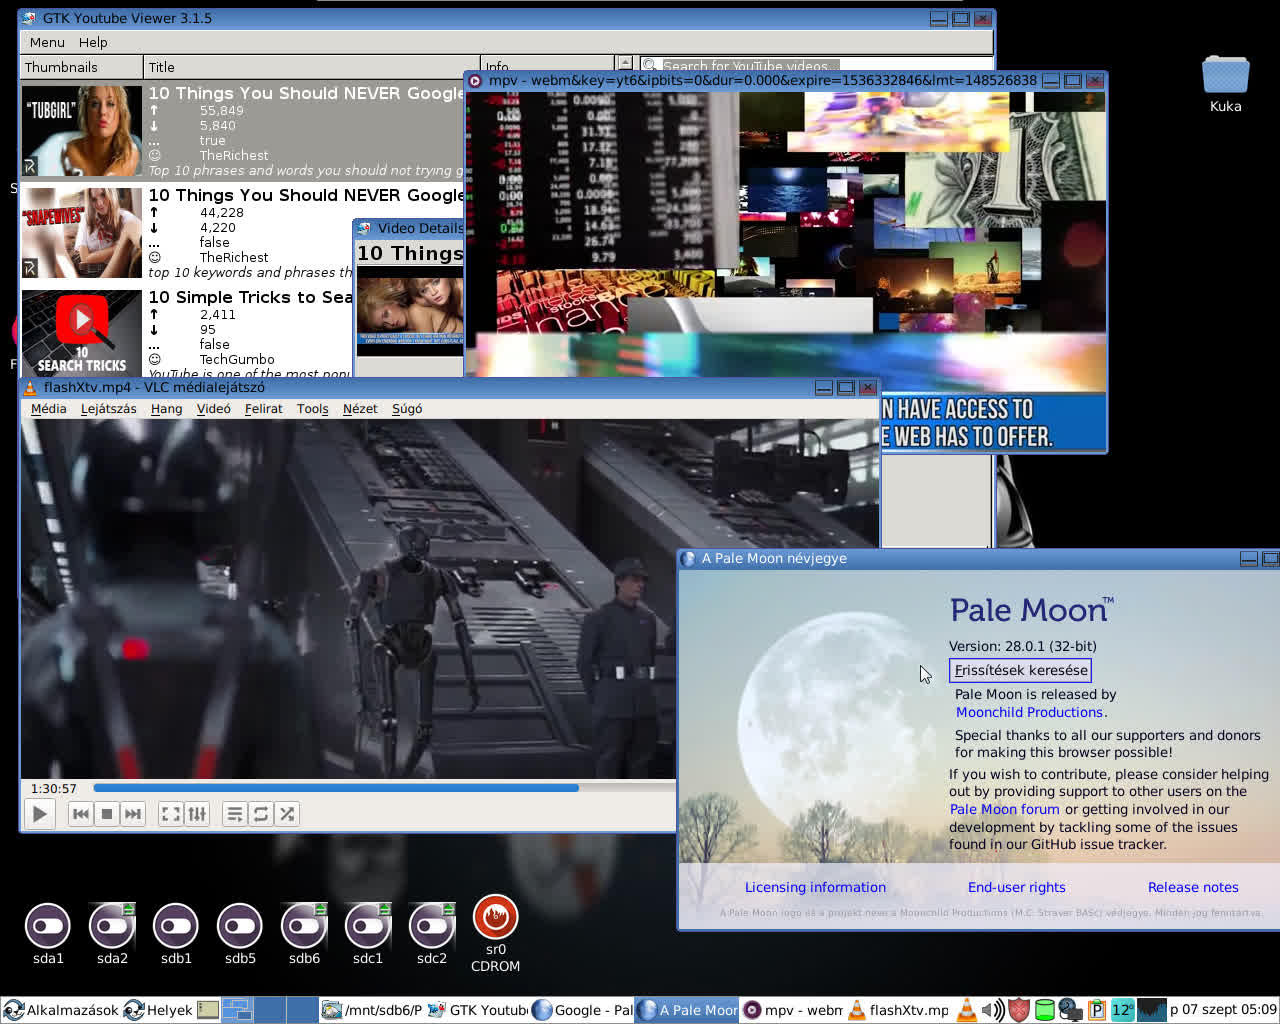Click Licensing information link

(x=815, y=887)
